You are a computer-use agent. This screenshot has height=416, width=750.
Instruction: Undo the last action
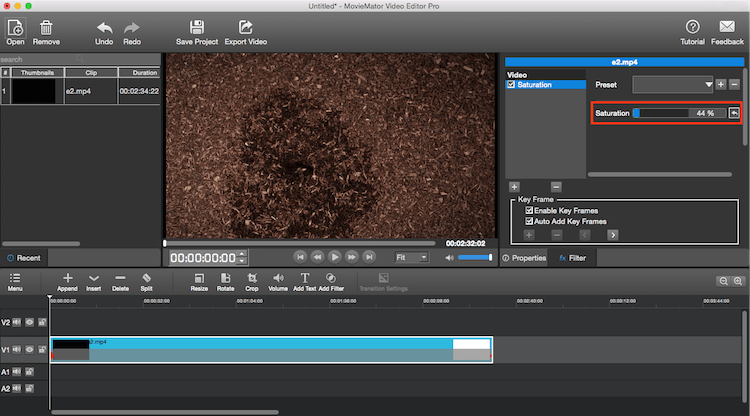[104, 33]
